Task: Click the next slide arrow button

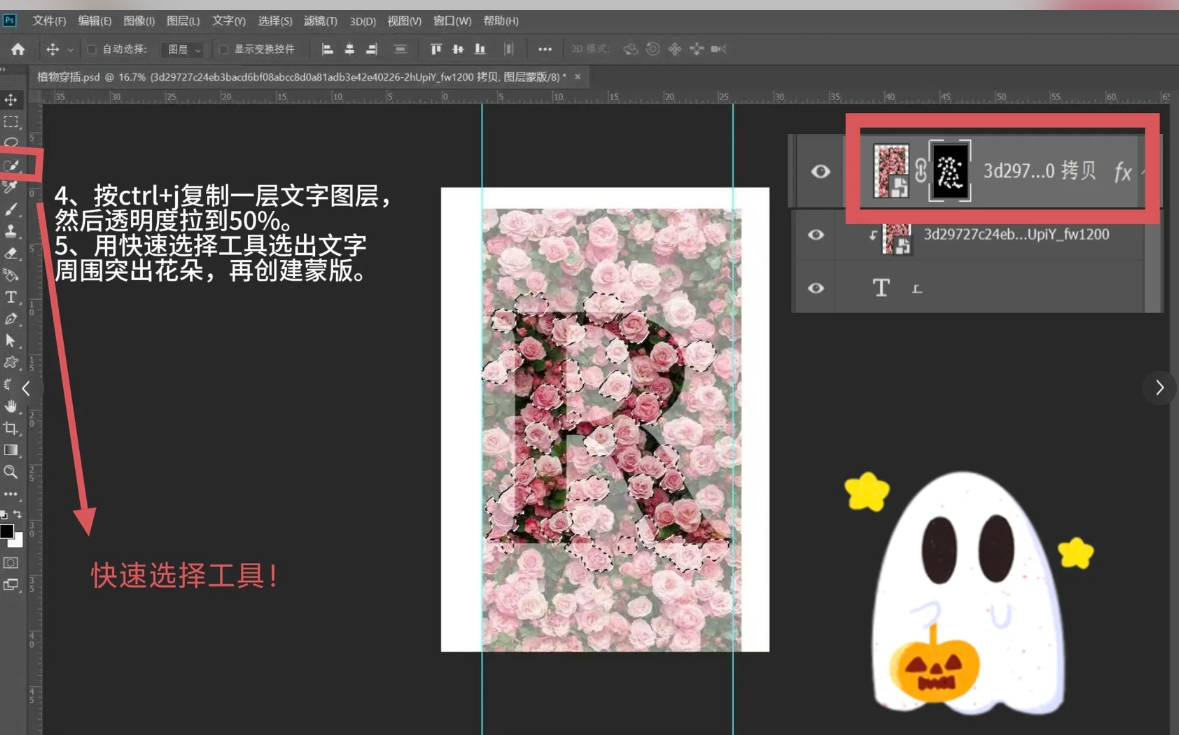Action: pos(1159,387)
